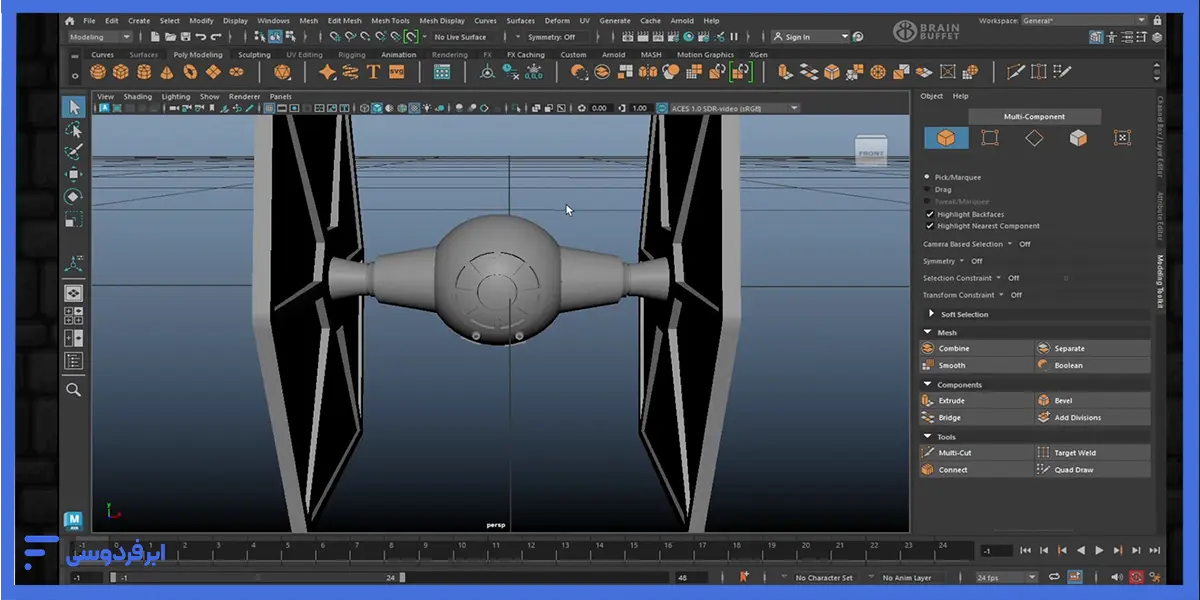Switch to the Animation shelf tab
This screenshot has width=1200, height=600.
tap(399, 55)
